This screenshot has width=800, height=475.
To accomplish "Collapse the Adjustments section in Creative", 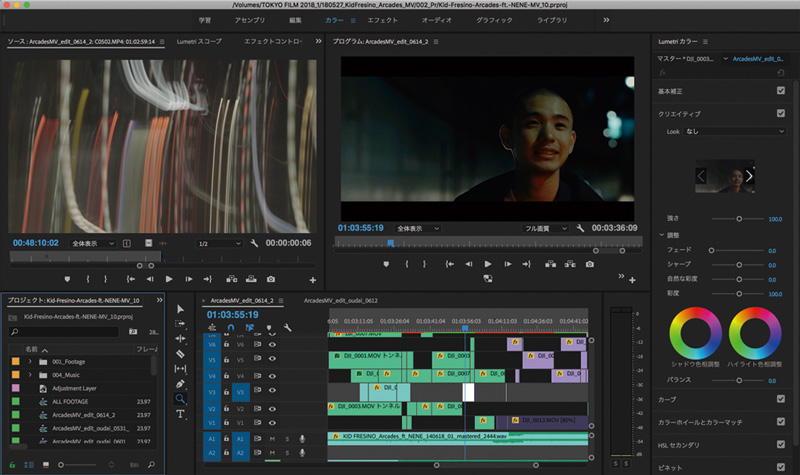I will click(x=662, y=235).
